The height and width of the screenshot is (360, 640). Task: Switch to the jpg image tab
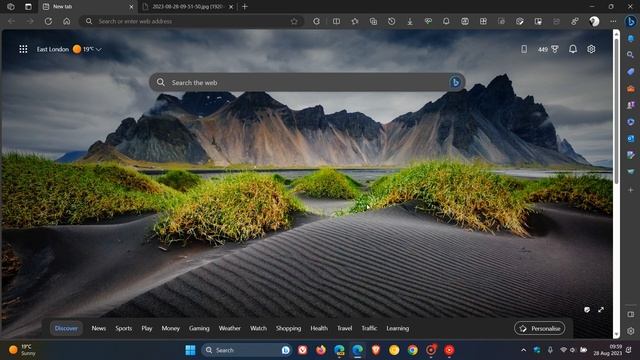pos(188,7)
